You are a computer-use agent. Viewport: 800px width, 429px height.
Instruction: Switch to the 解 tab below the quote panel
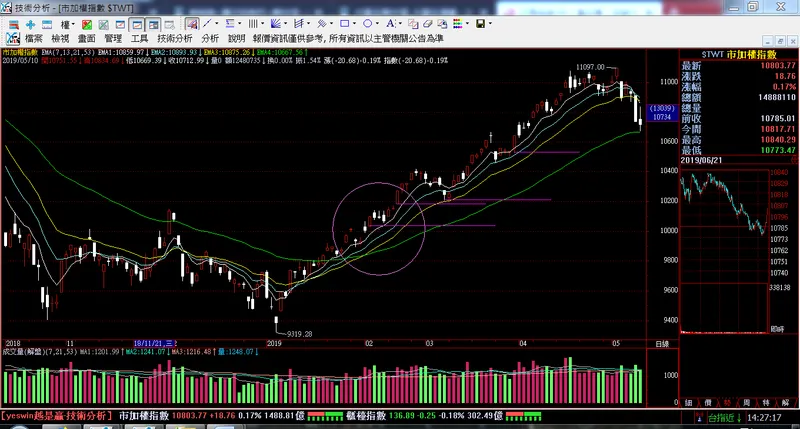point(785,403)
